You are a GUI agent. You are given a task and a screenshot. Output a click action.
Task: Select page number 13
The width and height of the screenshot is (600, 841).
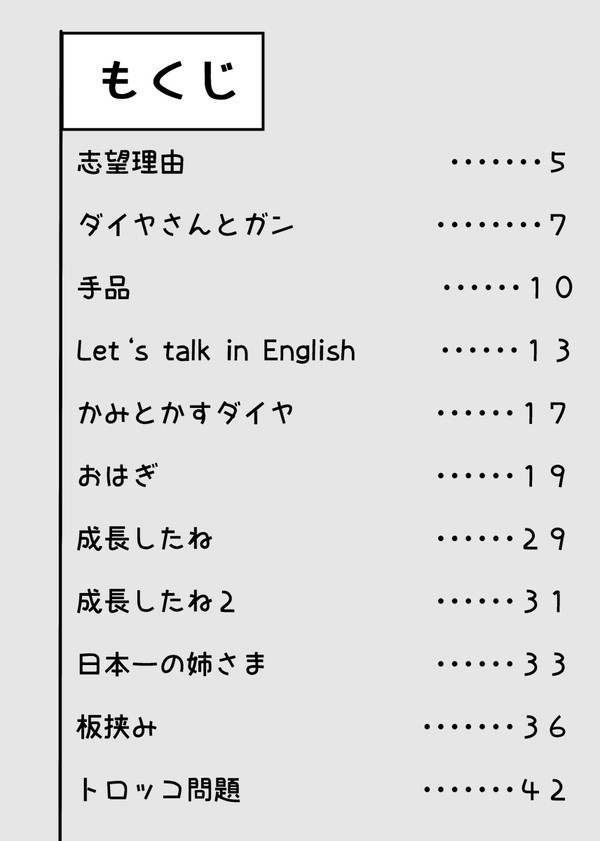549,351
